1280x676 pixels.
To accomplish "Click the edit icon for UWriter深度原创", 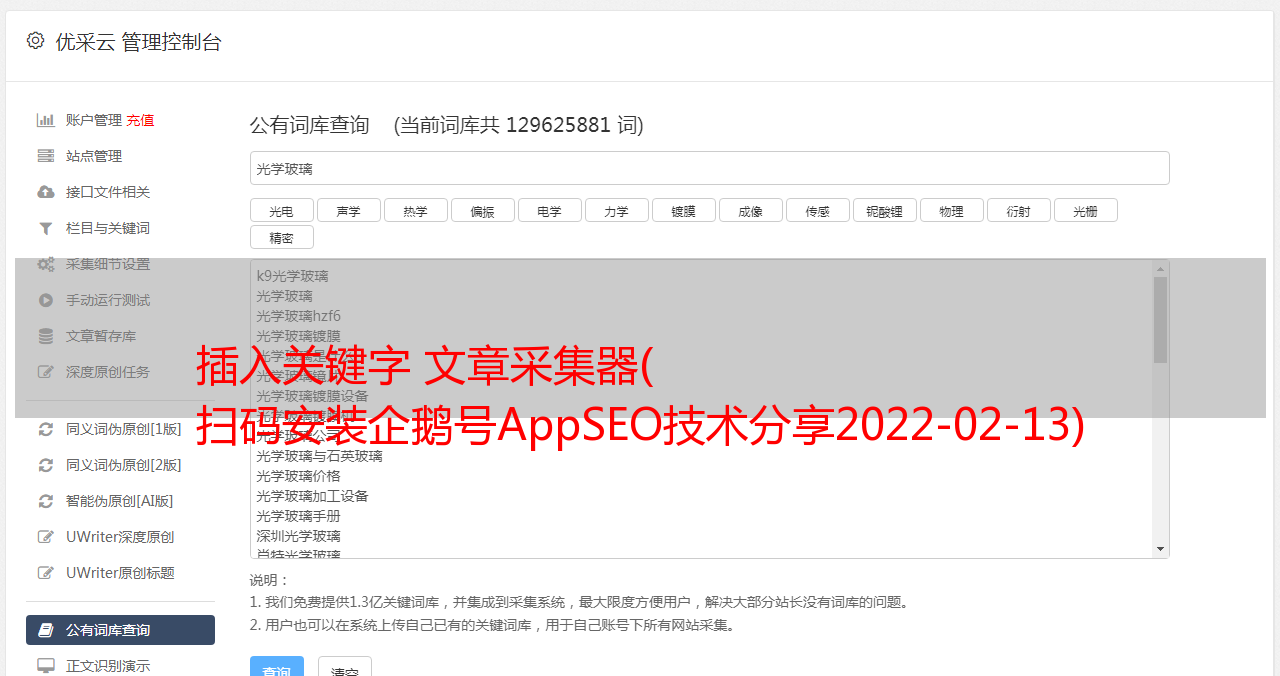I will pos(46,537).
